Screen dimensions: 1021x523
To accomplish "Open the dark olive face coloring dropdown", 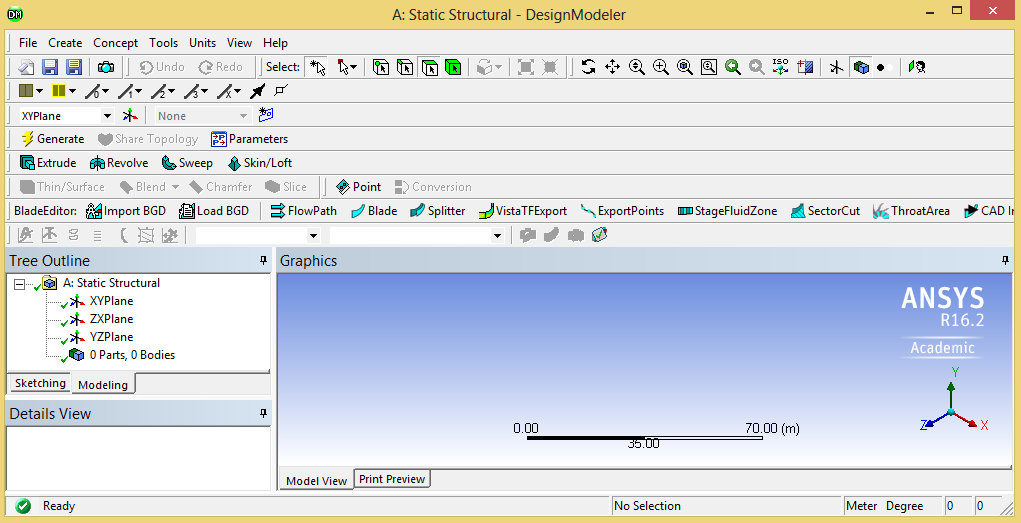I will point(40,91).
